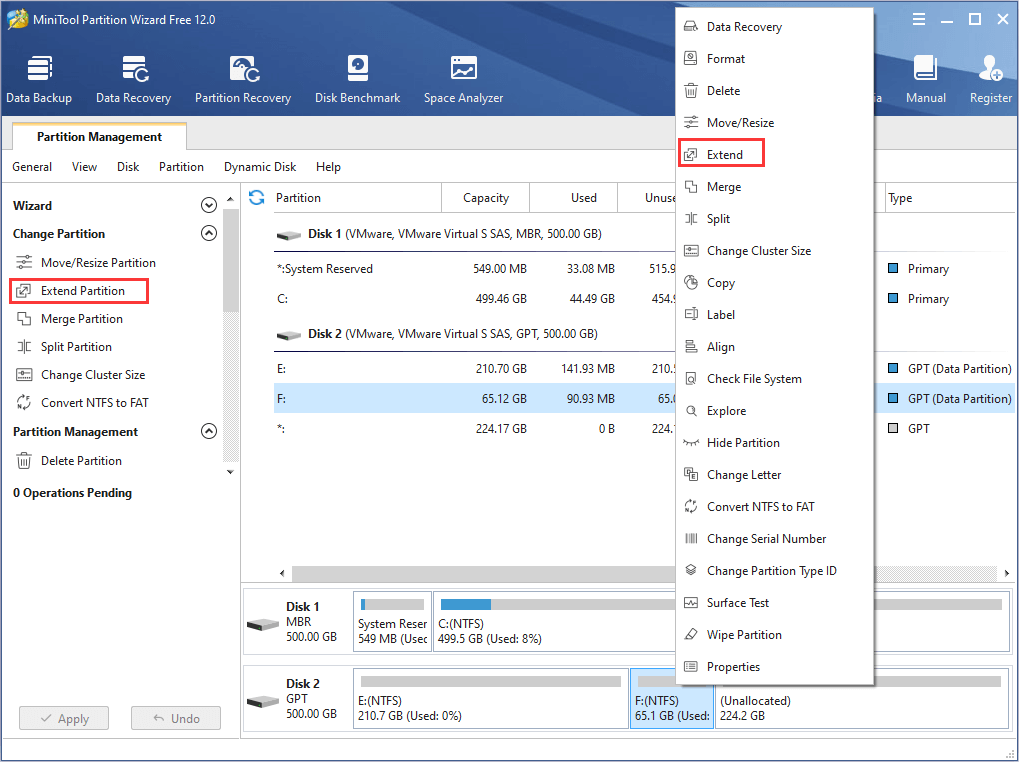
Task: Collapse the Partition Management section
Action: (209, 431)
